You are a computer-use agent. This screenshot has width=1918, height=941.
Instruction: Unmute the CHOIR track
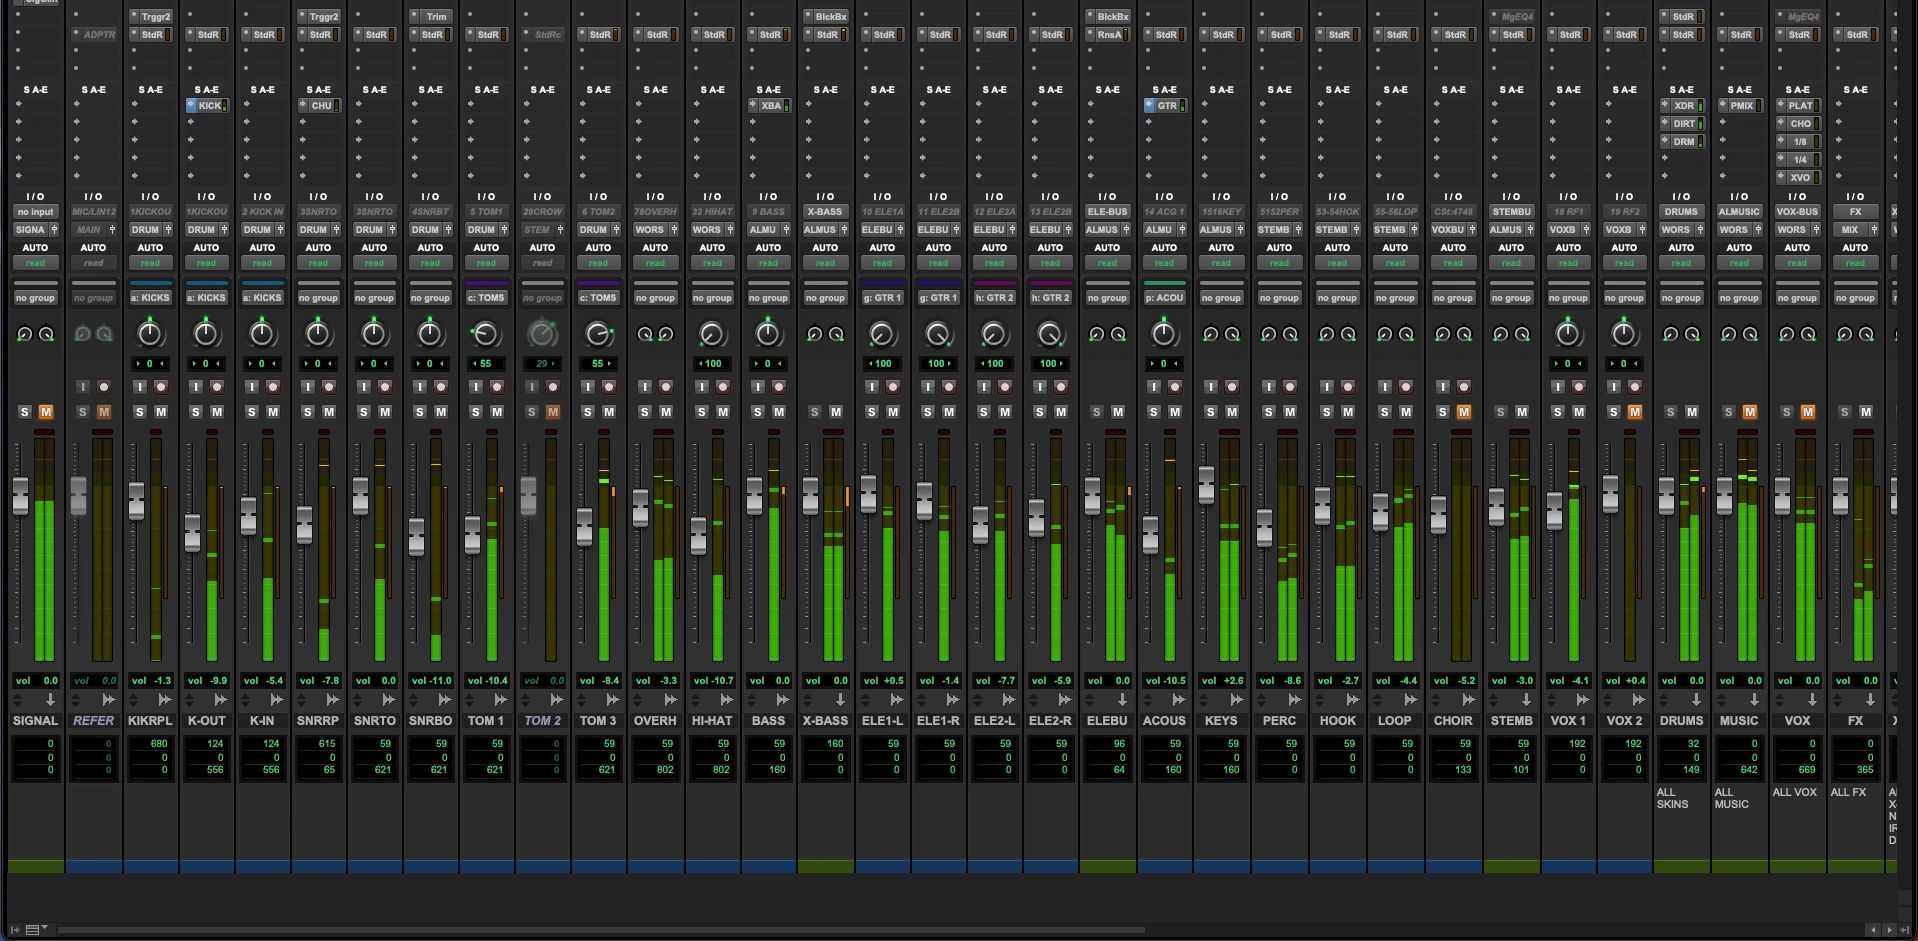click(1464, 412)
